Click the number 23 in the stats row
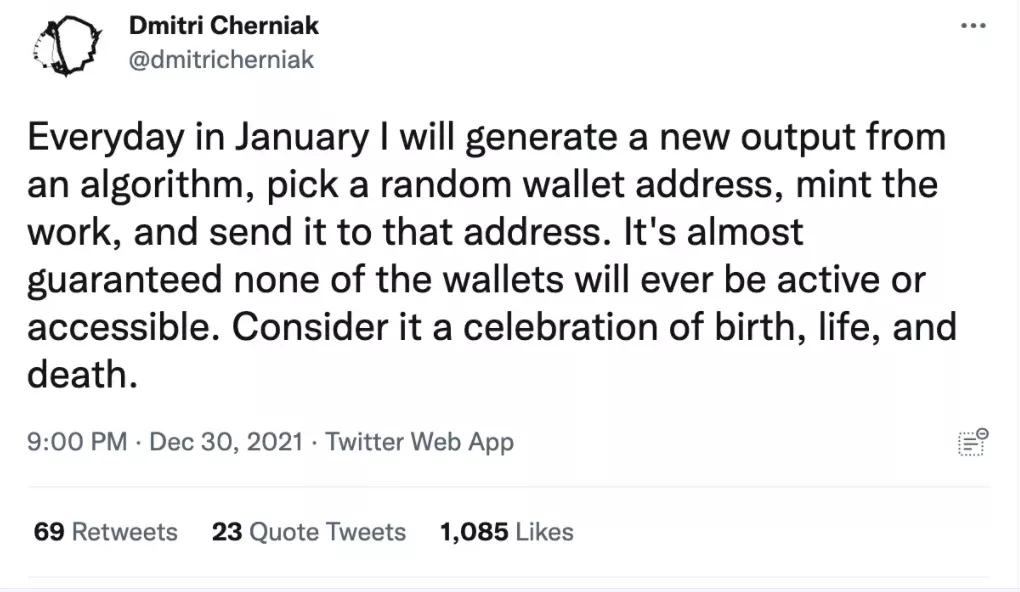1020x592 pixels. pyautogui.click(x=227, y=531)
